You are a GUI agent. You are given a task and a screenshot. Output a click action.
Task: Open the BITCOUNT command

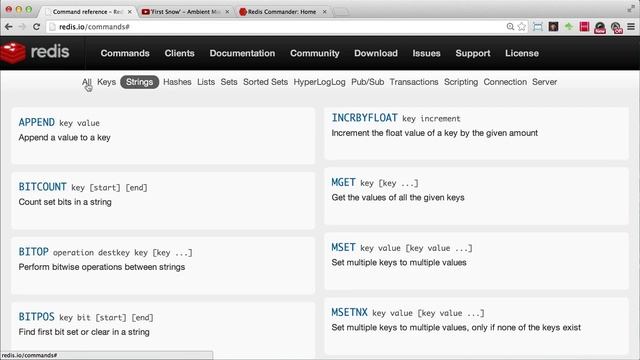pyautogui.click(x=42, y=187)
